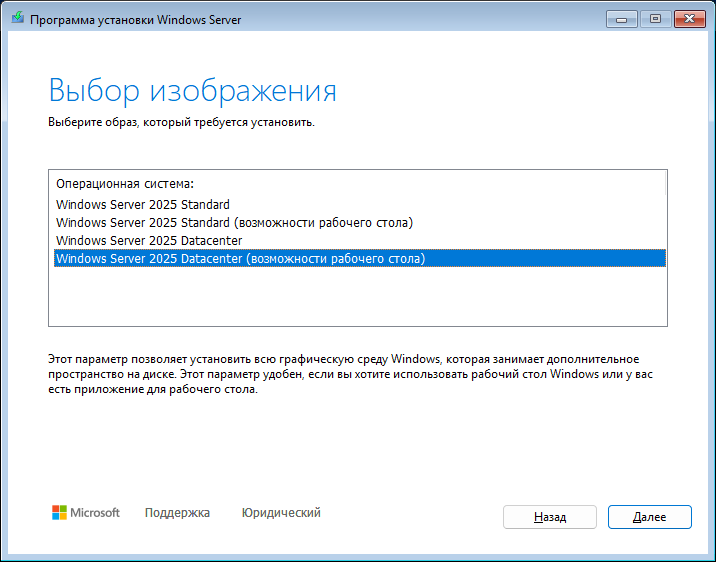This screenshot has height=562, width=716.
Task: Click the Далее button
Action: pyautogui.click(x=649, y=517)
